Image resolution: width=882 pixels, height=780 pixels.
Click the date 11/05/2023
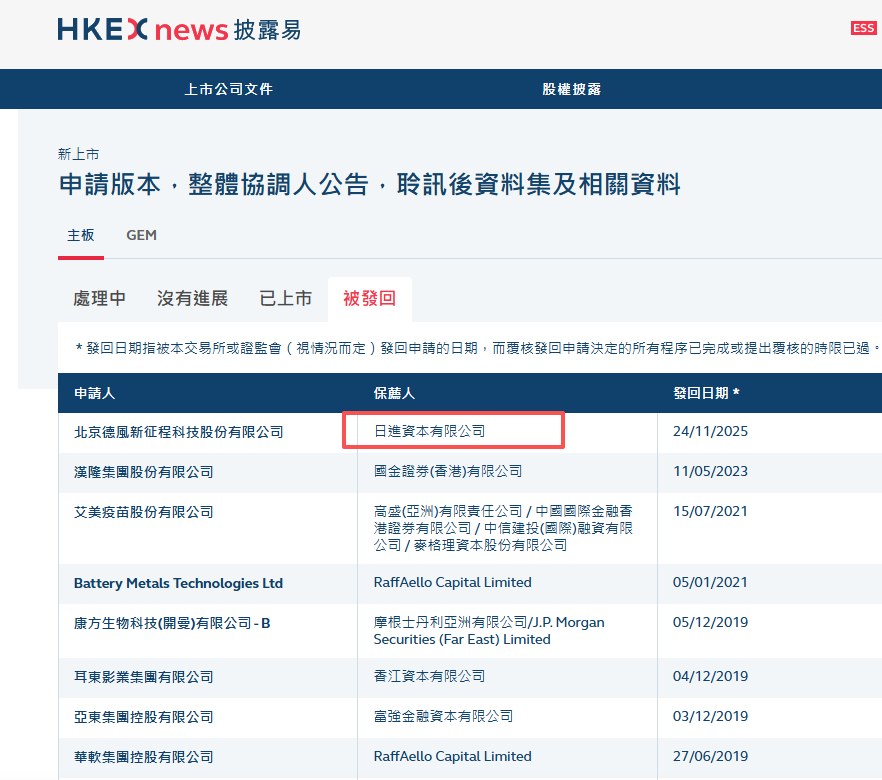pyautogui.click(x=710, y=471)
